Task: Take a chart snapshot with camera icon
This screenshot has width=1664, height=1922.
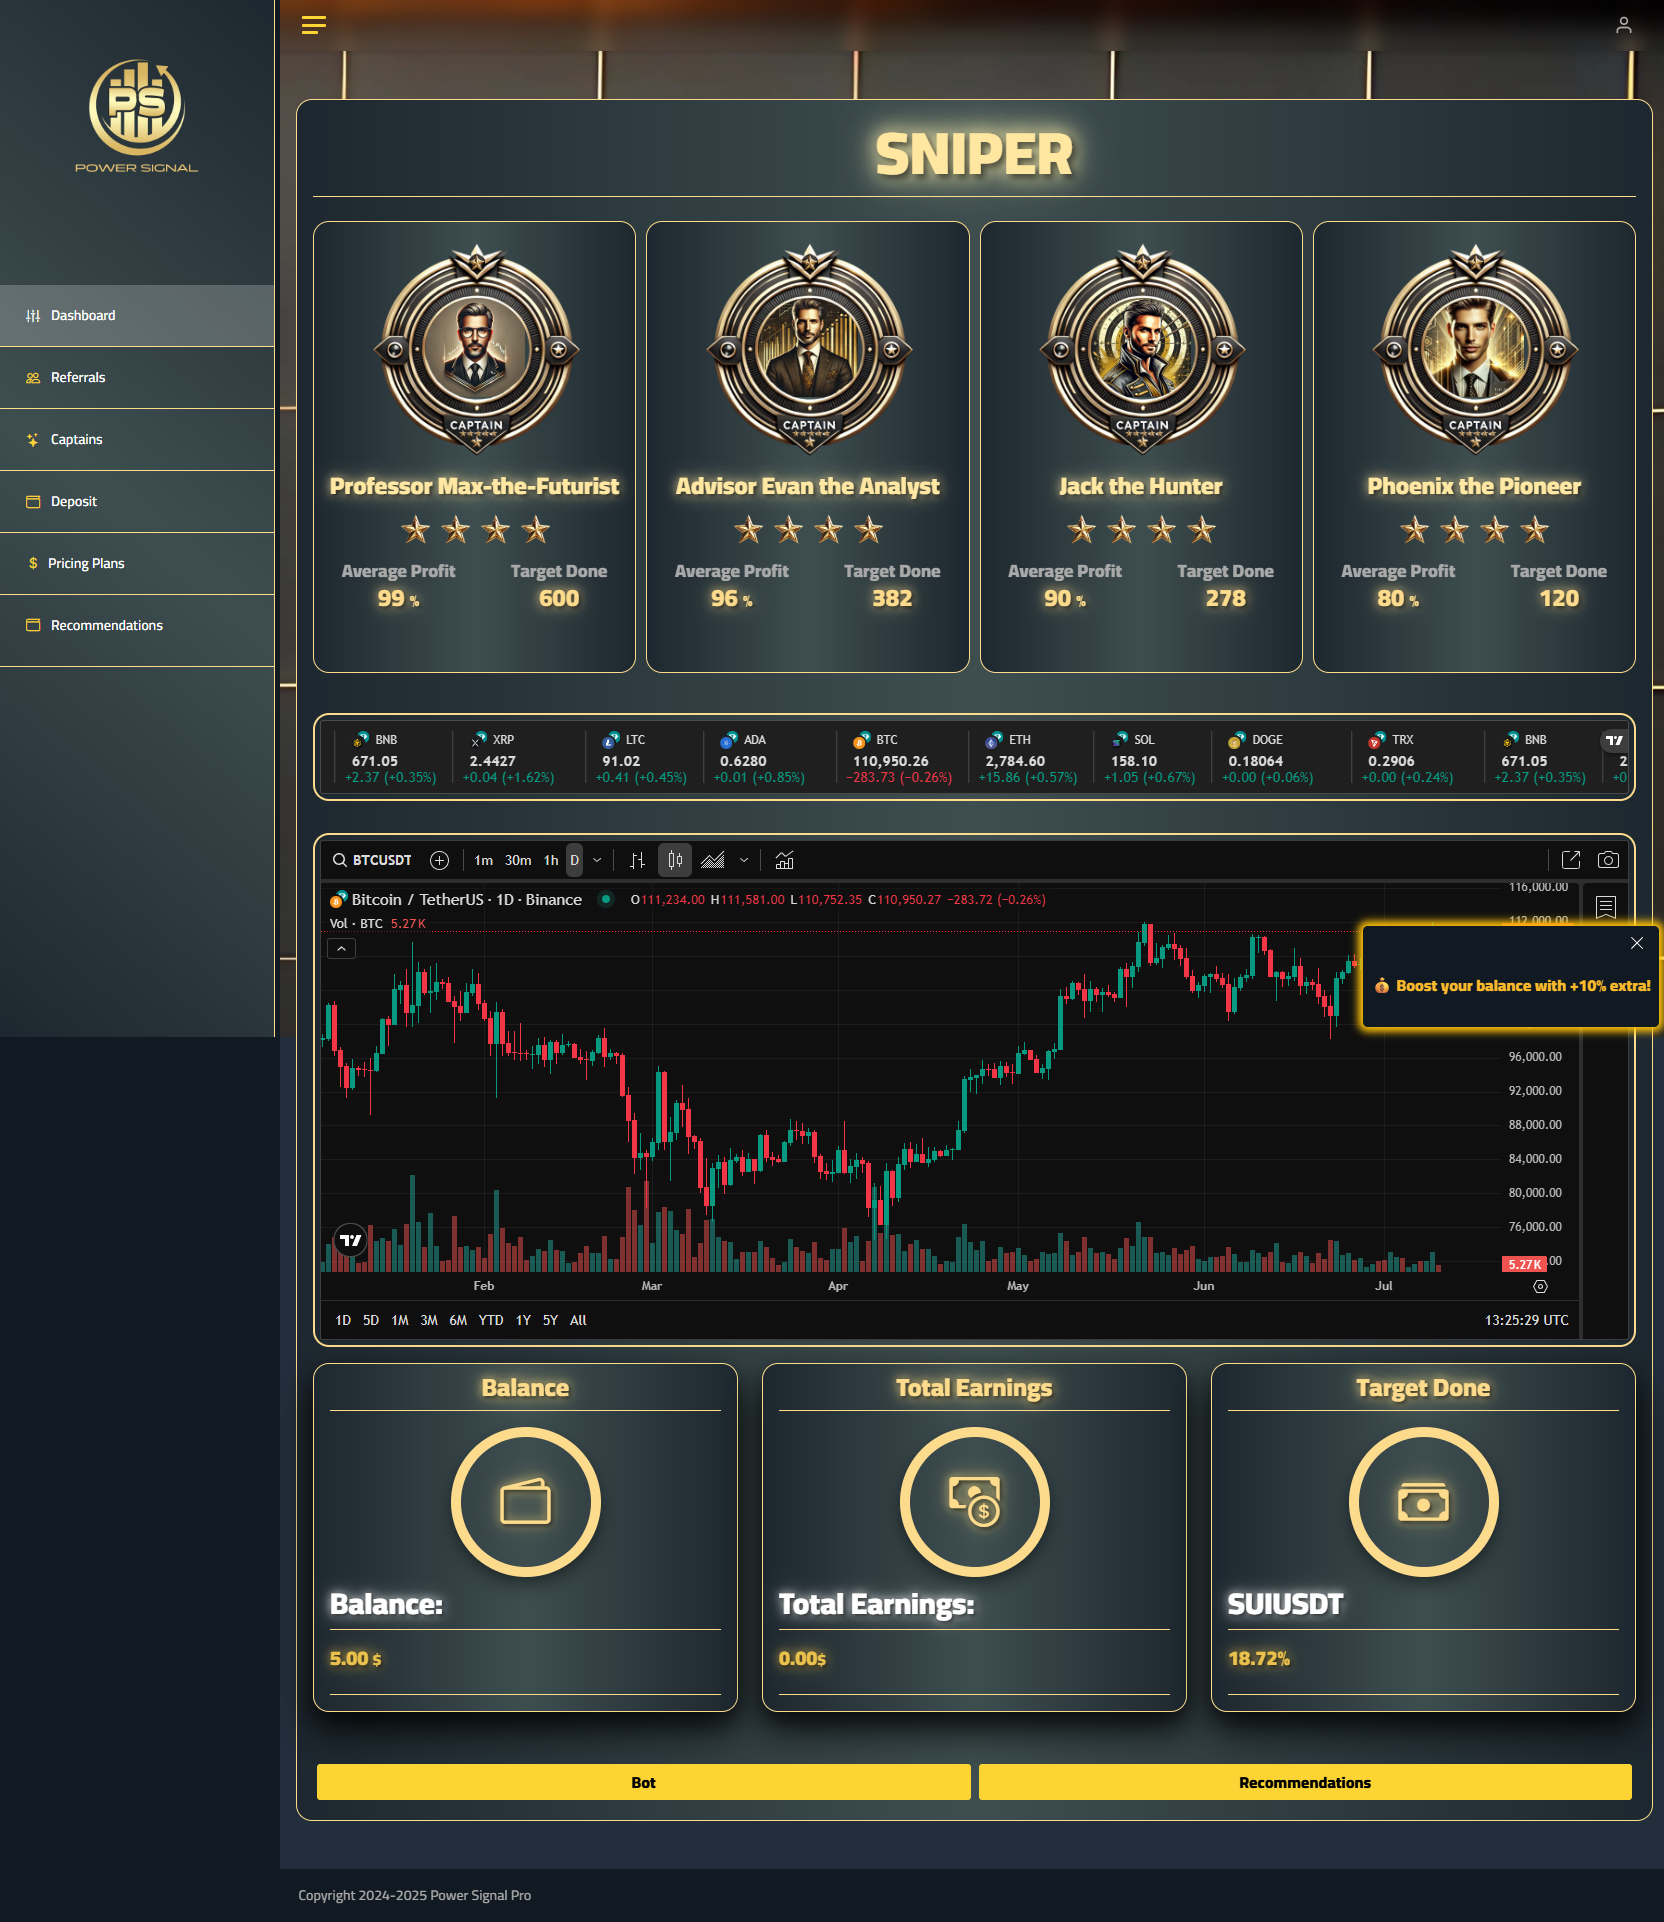Action: (x=1608, y=860)
